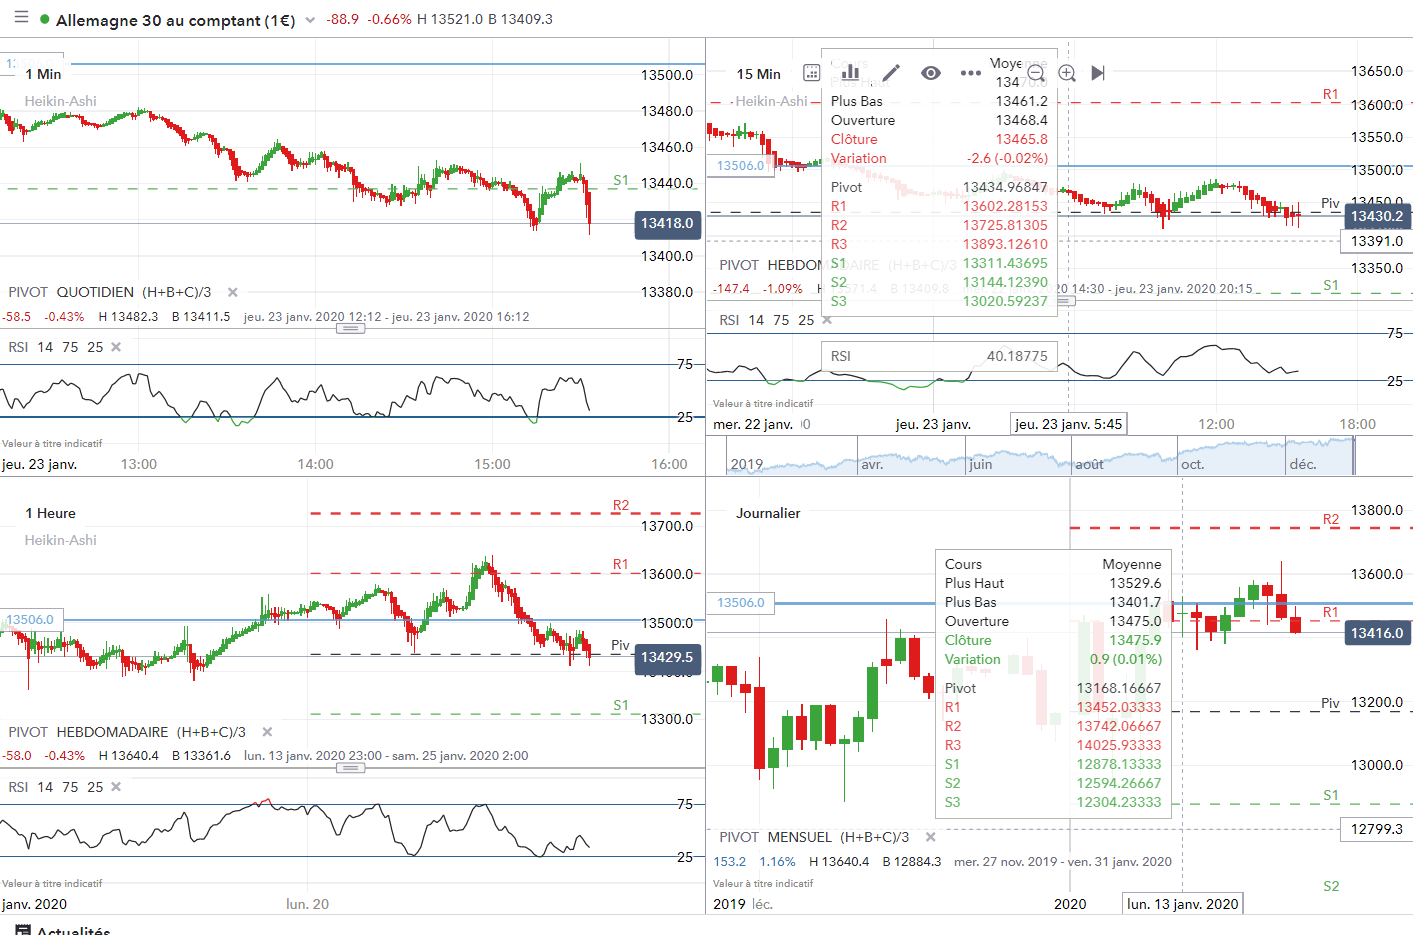
Task: Click the 13430.2 price tag on 15 Min chart
Action: coord(1377,216)
